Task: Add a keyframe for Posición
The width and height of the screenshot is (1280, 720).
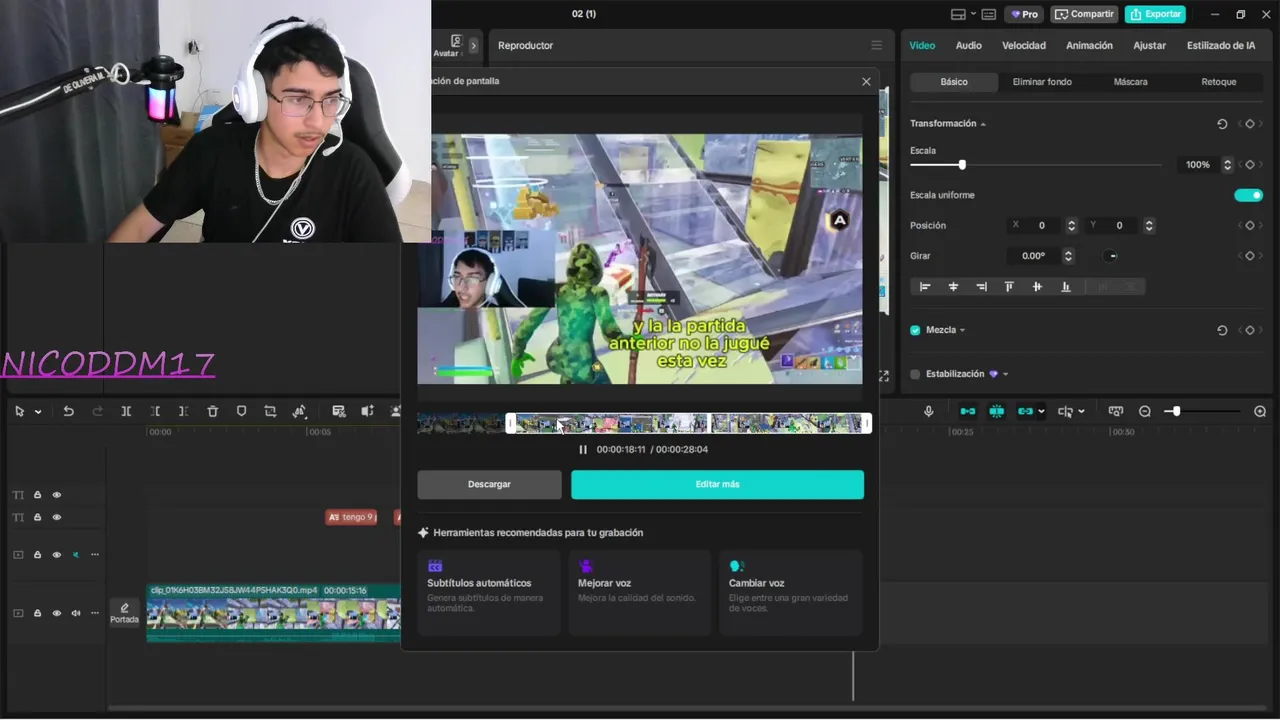Action: click(1250, 226)
